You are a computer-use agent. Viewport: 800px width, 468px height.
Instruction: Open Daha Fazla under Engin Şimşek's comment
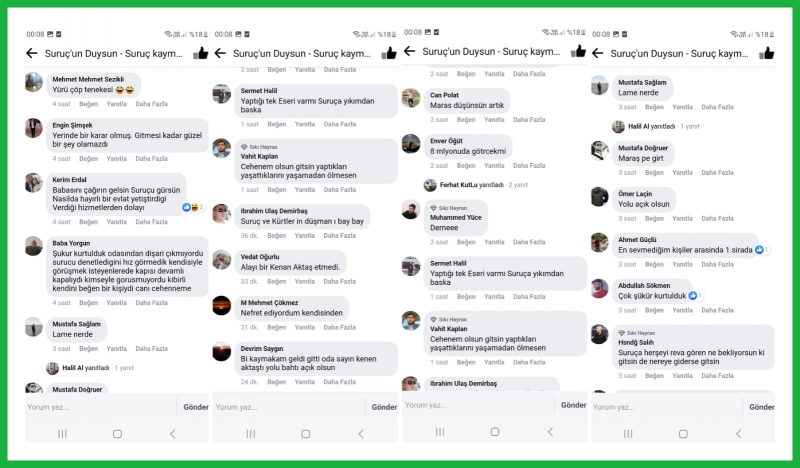pyautogui.click(x=152, y=159)
